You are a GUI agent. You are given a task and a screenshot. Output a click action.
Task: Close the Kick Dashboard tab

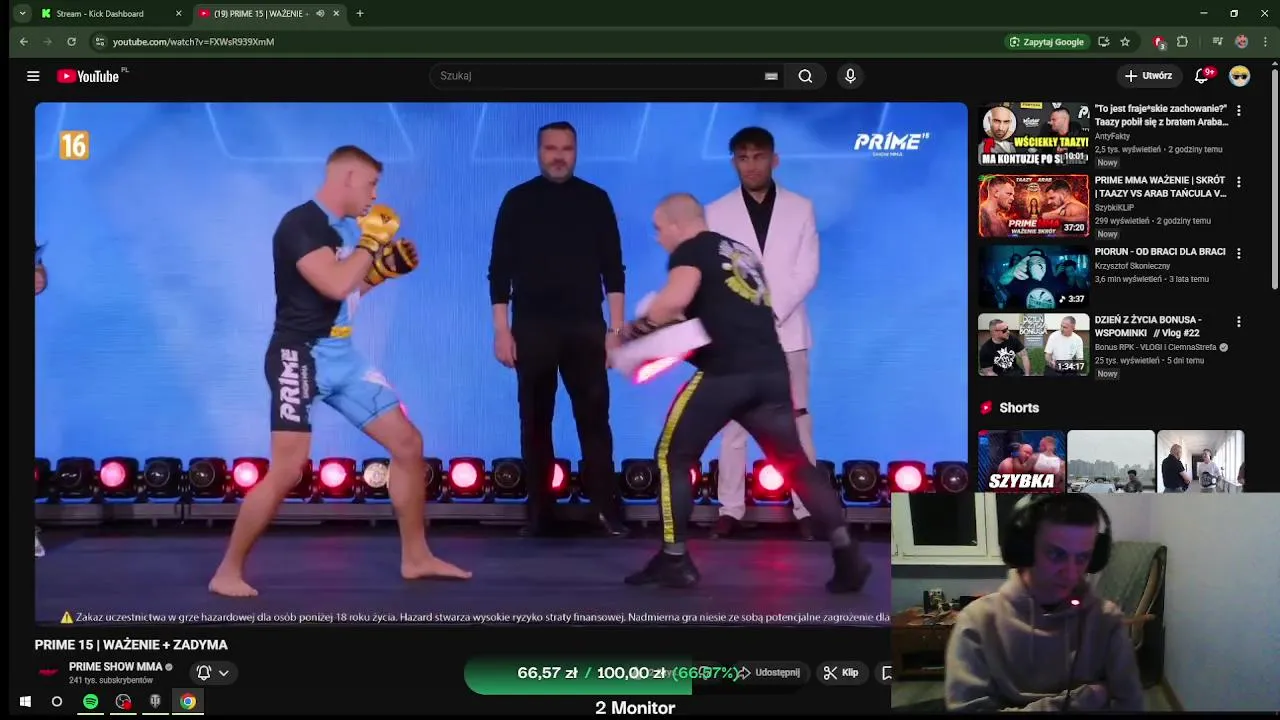pyautogui.click(x=179, y=13)
